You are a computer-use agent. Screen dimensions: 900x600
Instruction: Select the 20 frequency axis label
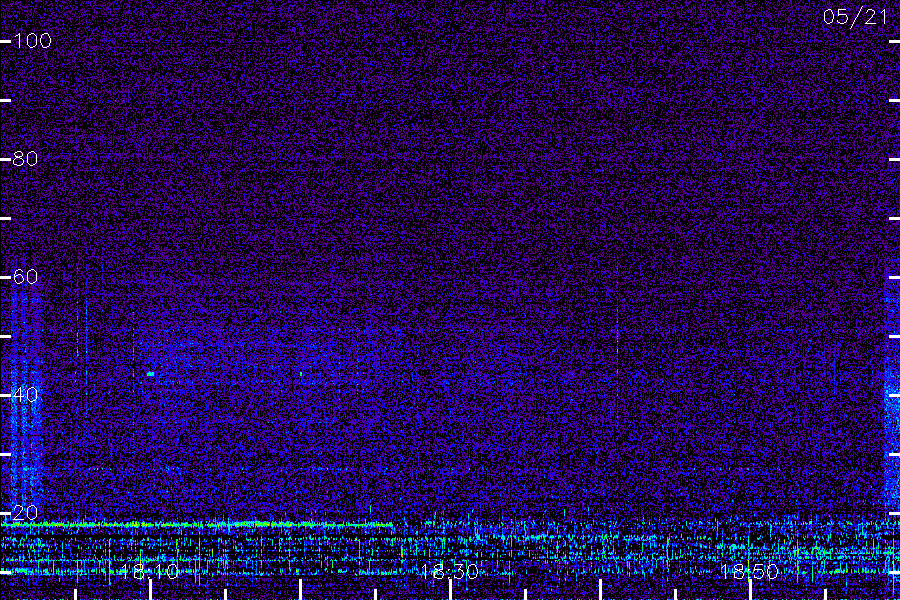pyautogui.click(x=25, y=512)
